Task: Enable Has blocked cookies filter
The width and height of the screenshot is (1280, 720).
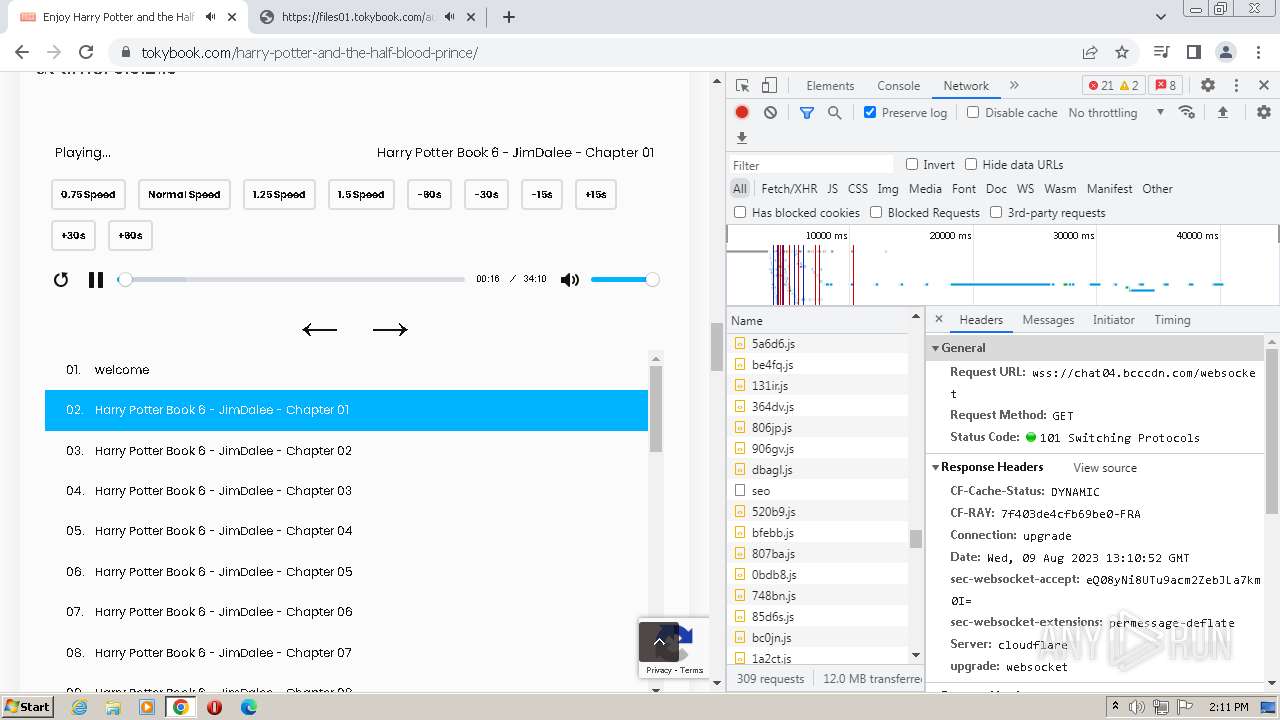Action: click(x=740, y=212)
